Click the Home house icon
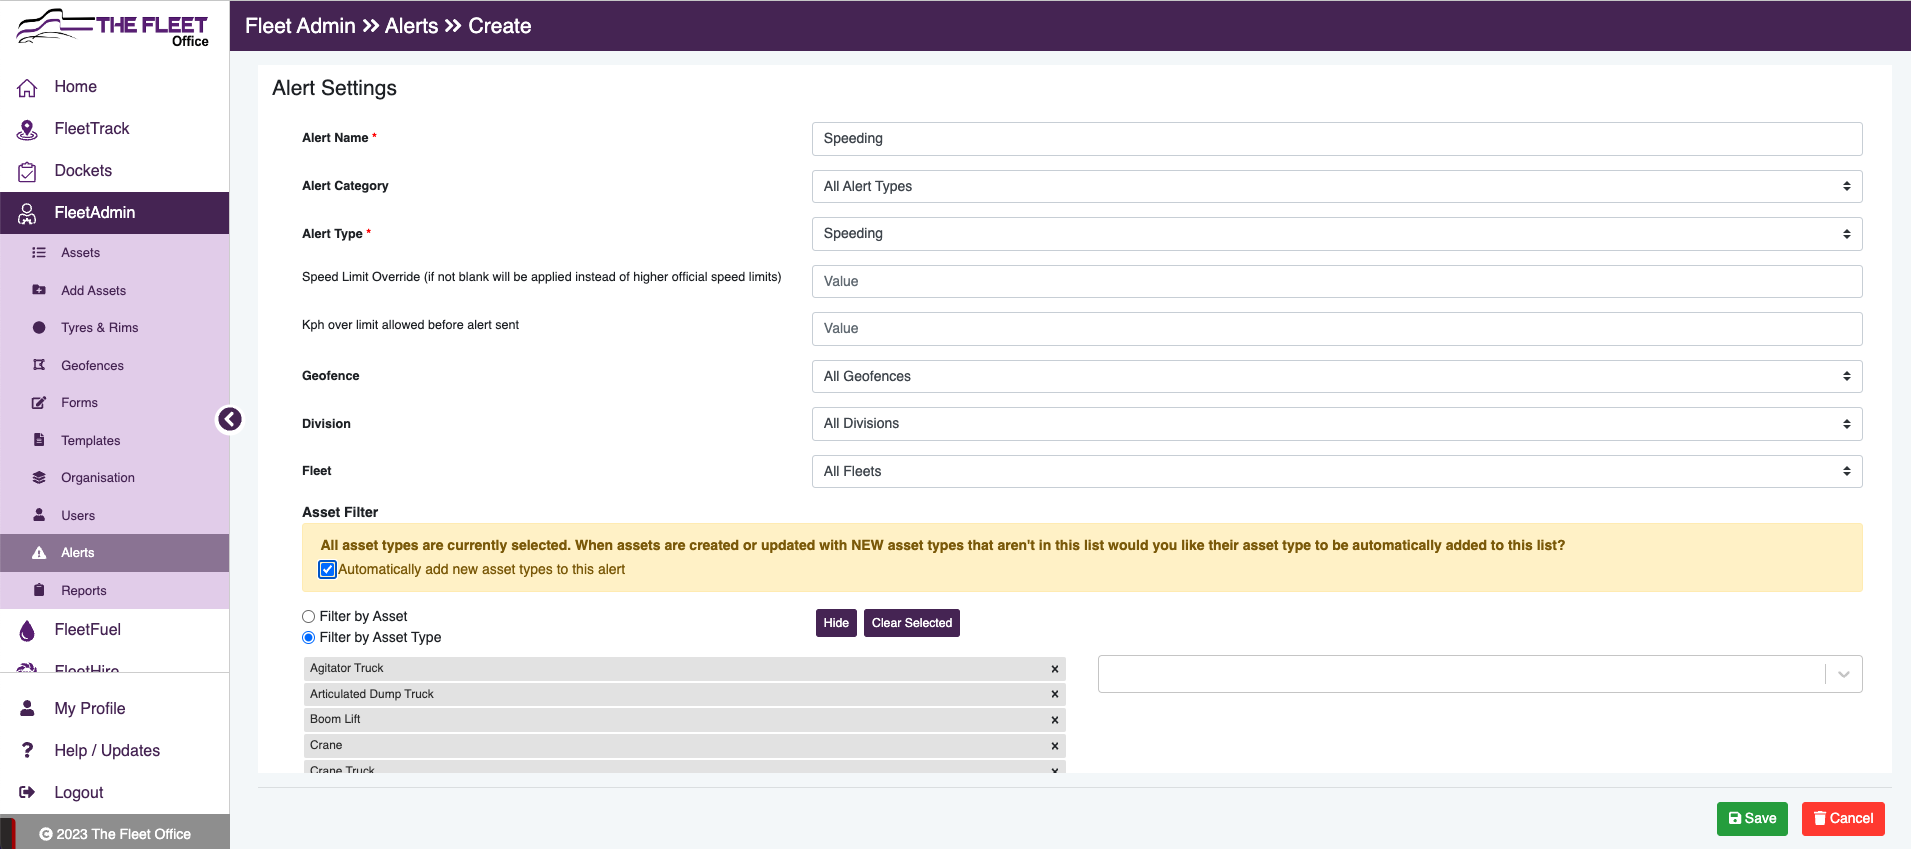 tap(27, 88)
